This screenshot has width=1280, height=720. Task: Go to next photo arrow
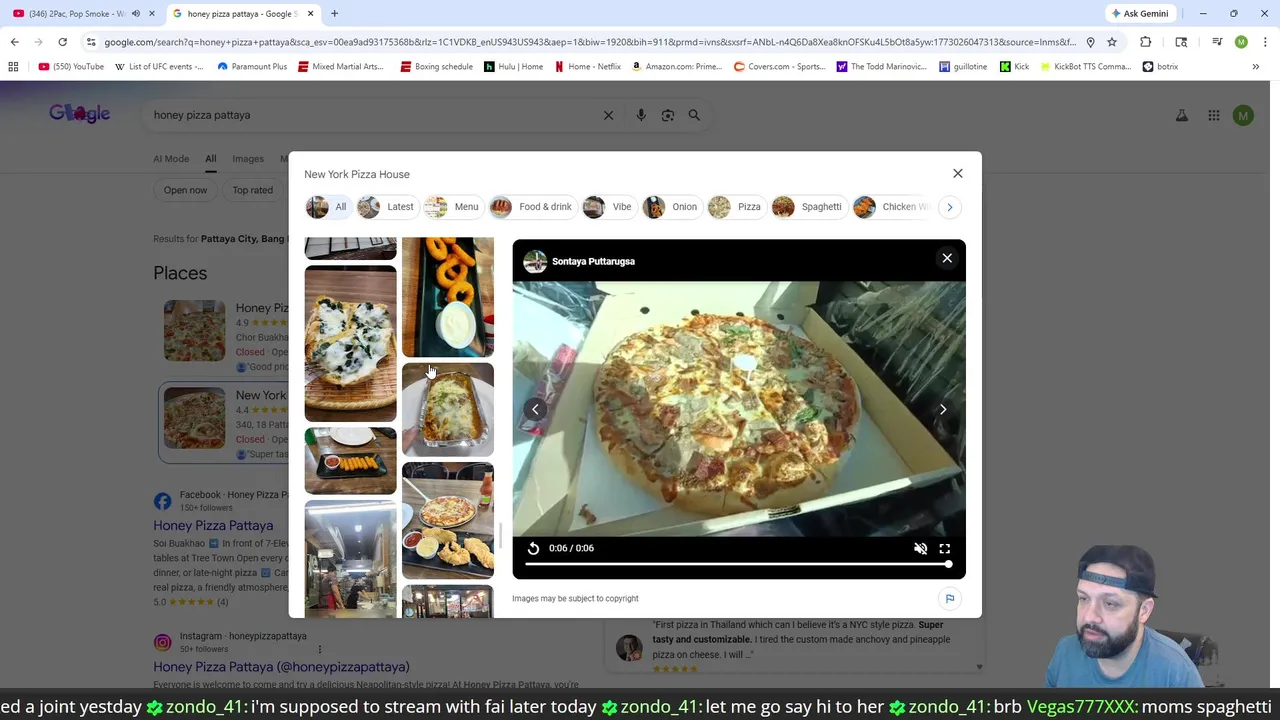click(942, 409)
